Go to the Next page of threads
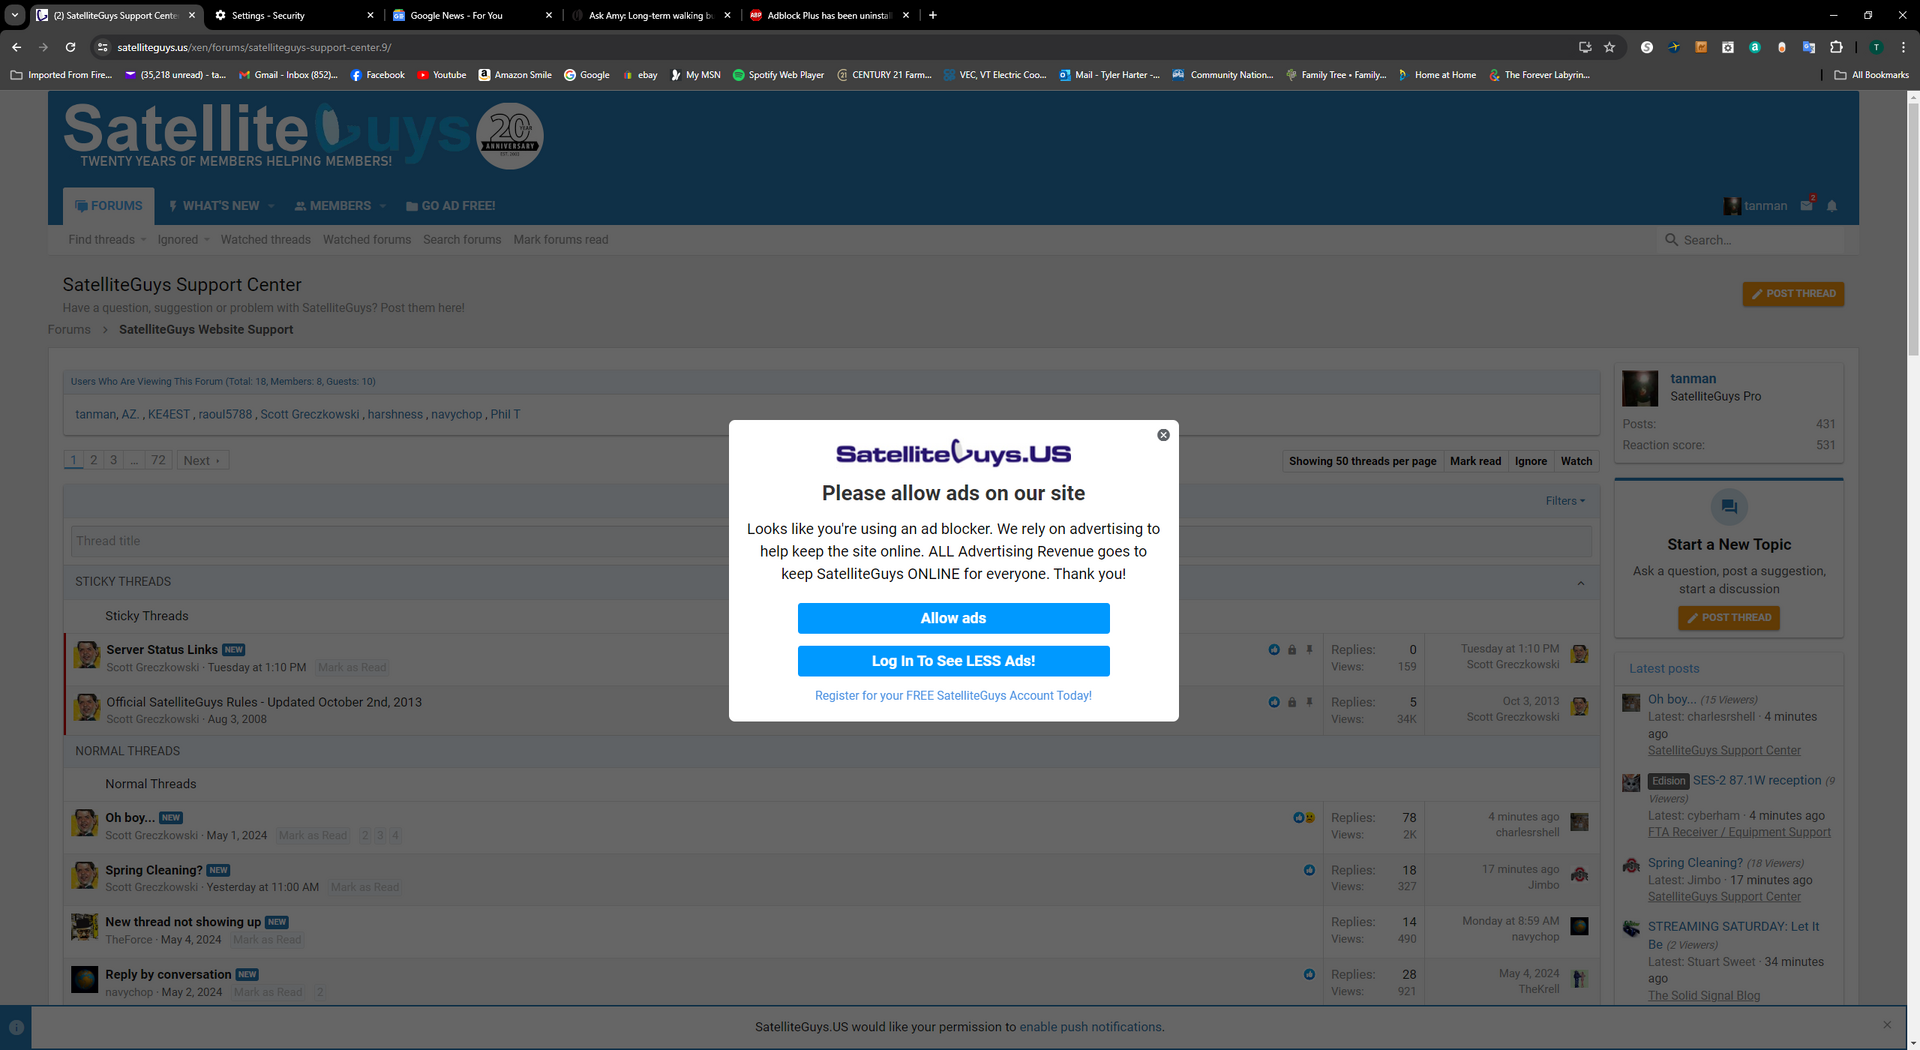The height and width of the screenshot is (1050, 1920). 202,460
